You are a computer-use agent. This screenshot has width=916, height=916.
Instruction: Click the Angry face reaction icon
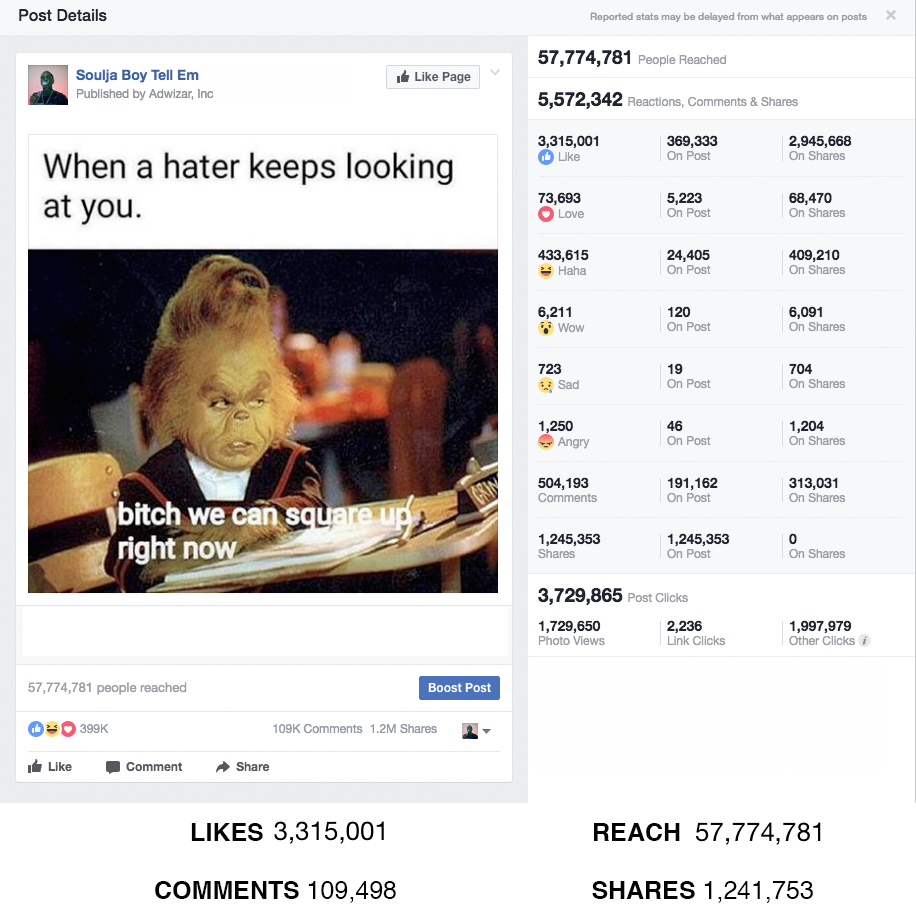click(546, 442)
